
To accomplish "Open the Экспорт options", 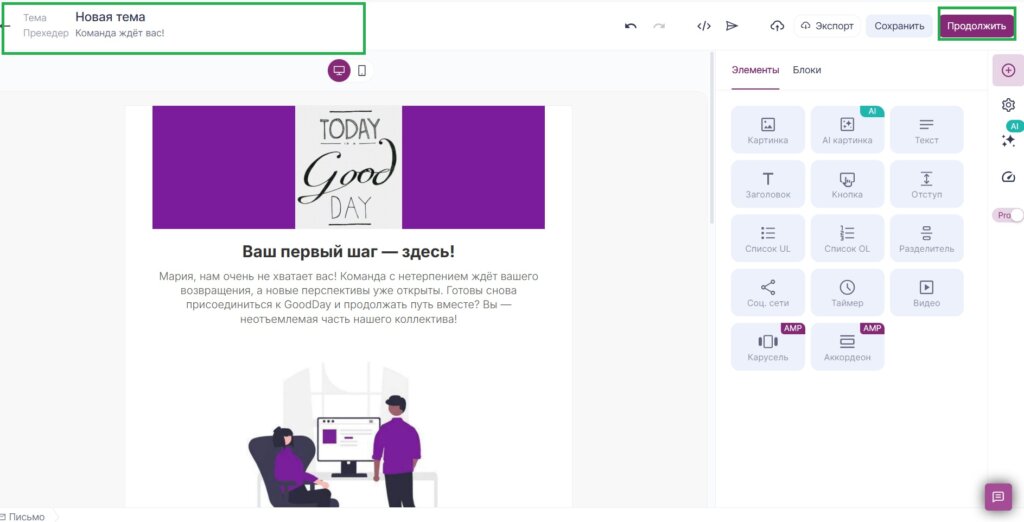I will [x=826, y=26].
